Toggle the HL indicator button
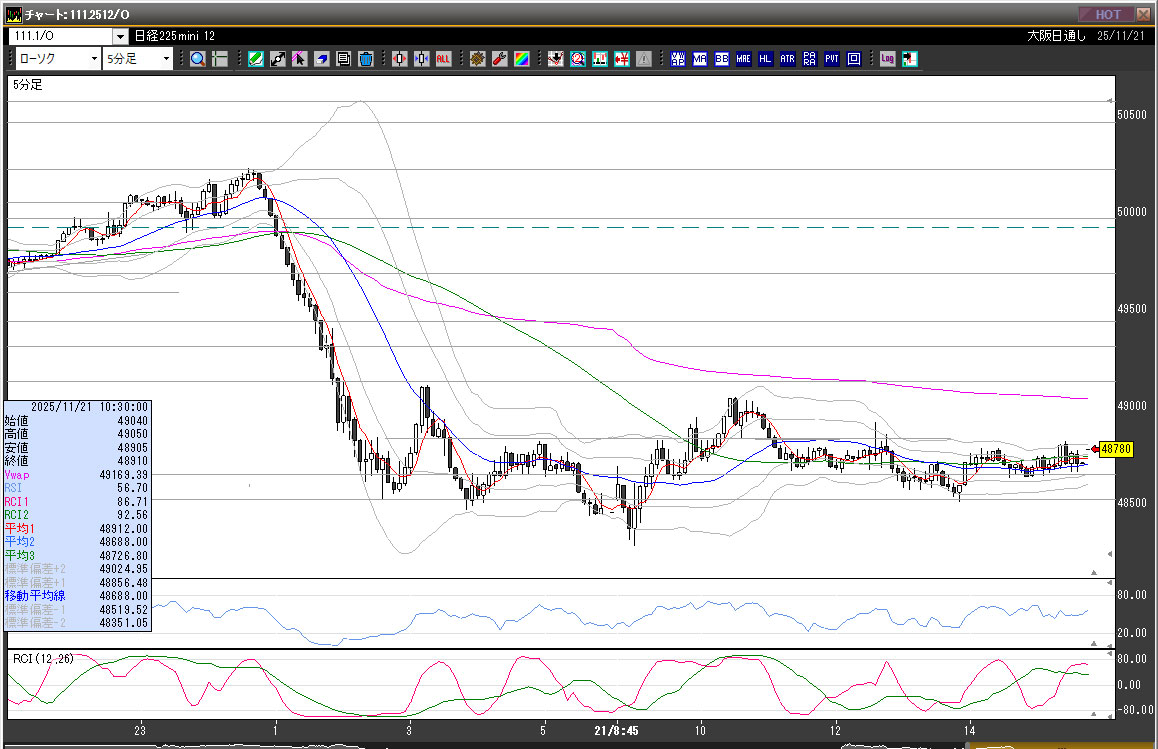Screen dimensions: 1158x749 coord(765,59)
